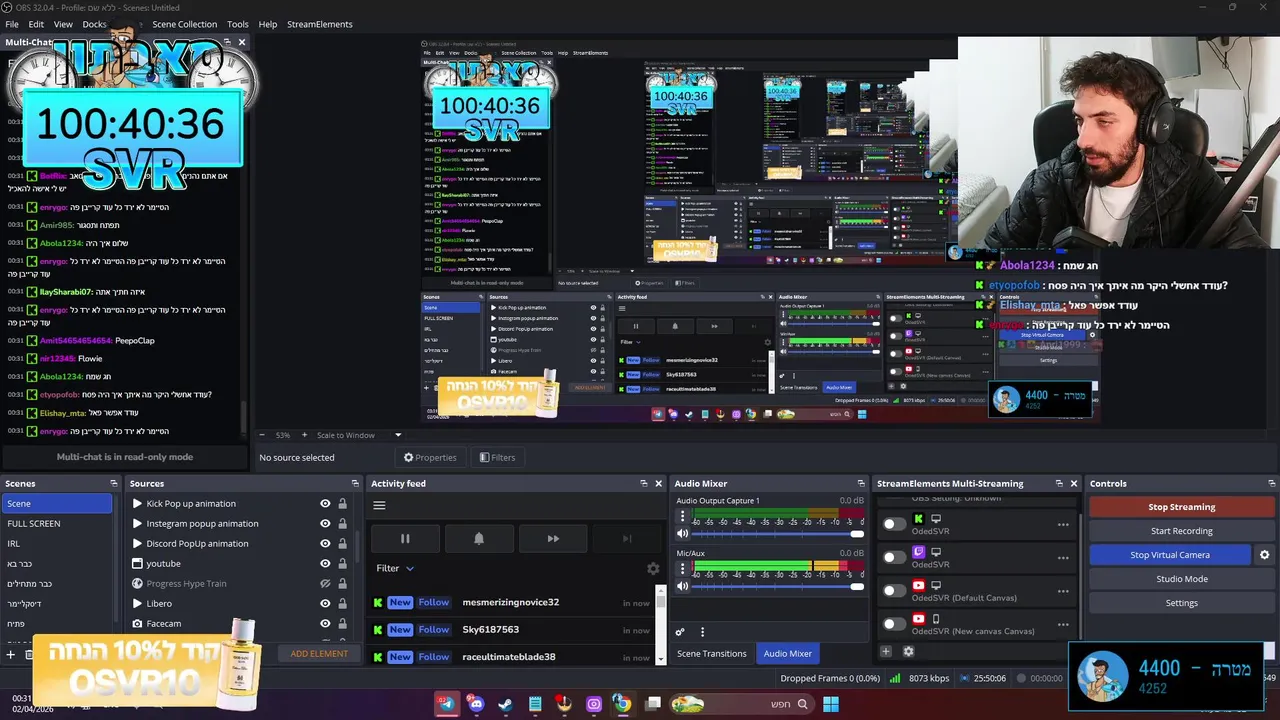
Task: Select the IRL scene
Action: pyautogui.click(x=58, y=544)
